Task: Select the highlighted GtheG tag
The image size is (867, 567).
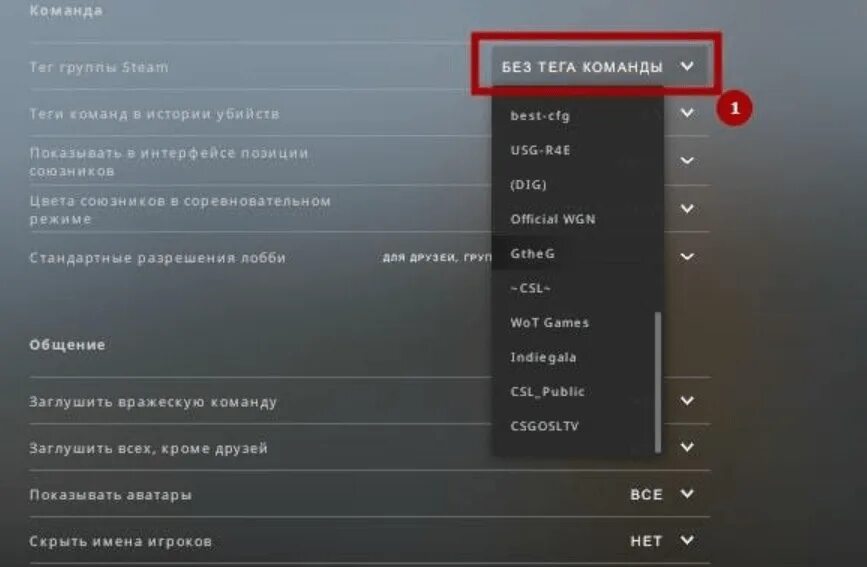Action: tap(577, 253)
